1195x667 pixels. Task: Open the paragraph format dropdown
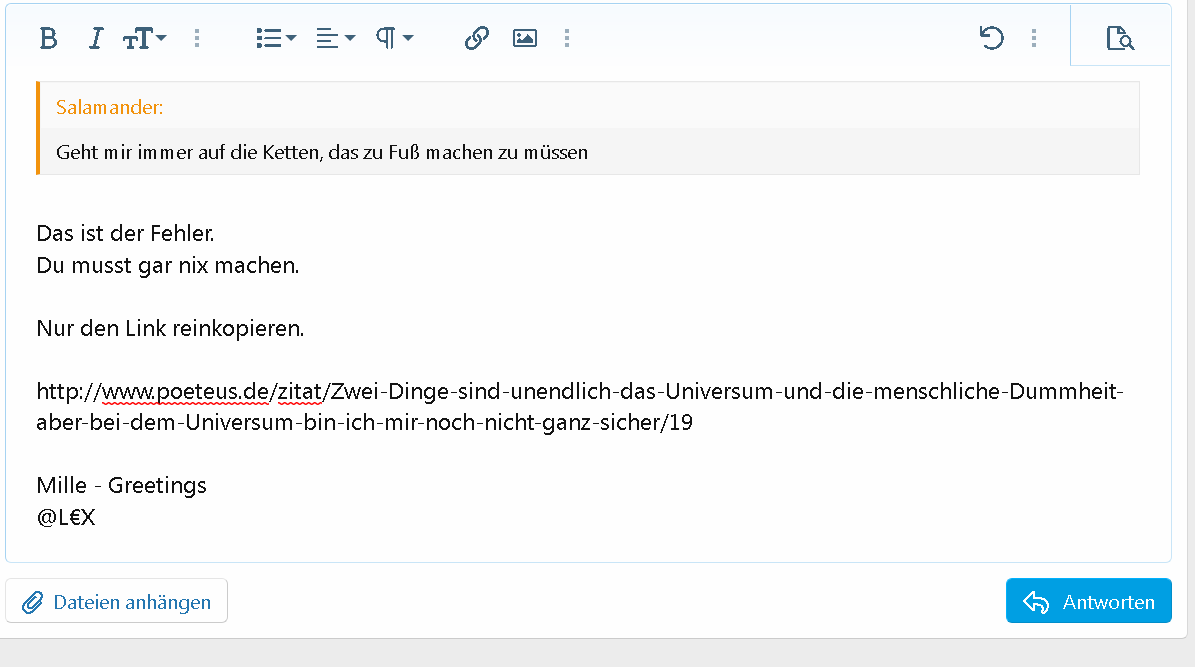[394, 38]
